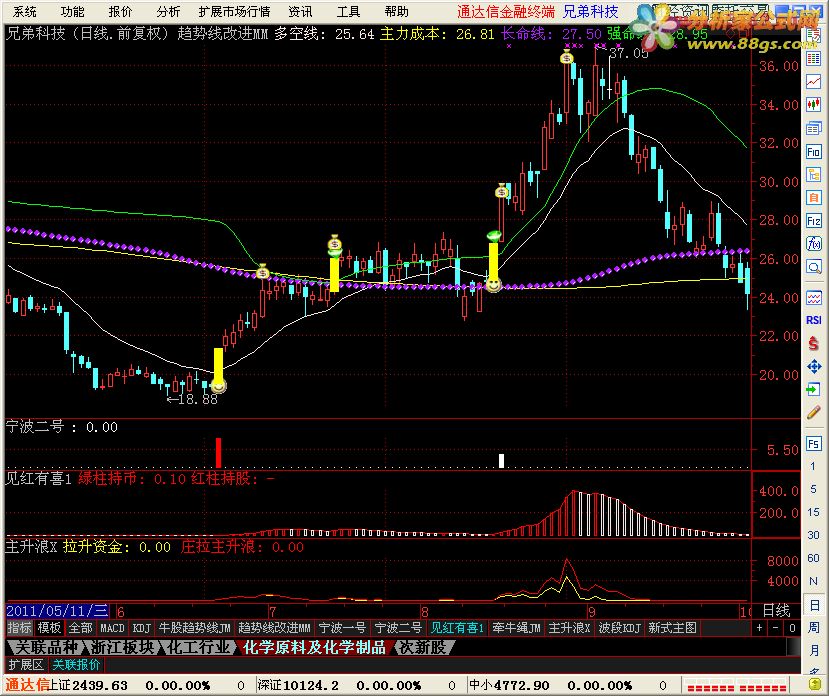Open the 报价 menu
829x696 pixels.
coord(120,11)
